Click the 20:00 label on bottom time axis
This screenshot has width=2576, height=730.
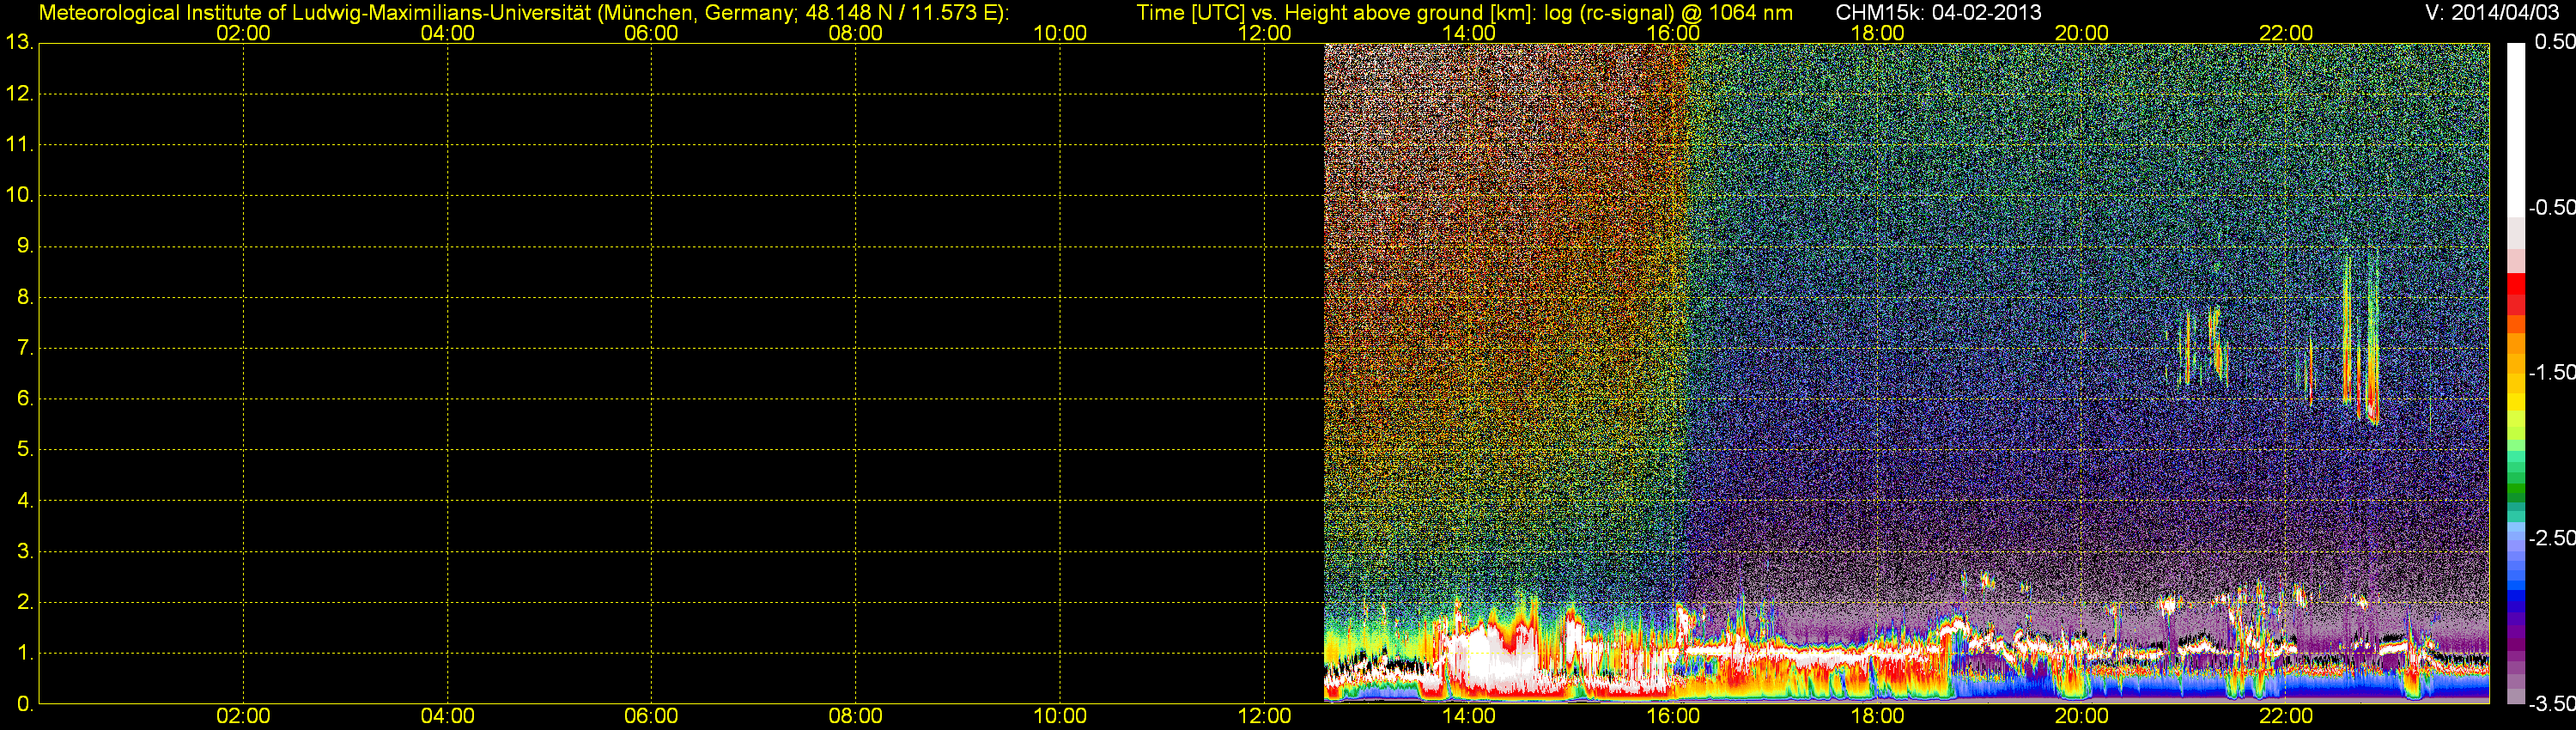[x=2082, y=716]
